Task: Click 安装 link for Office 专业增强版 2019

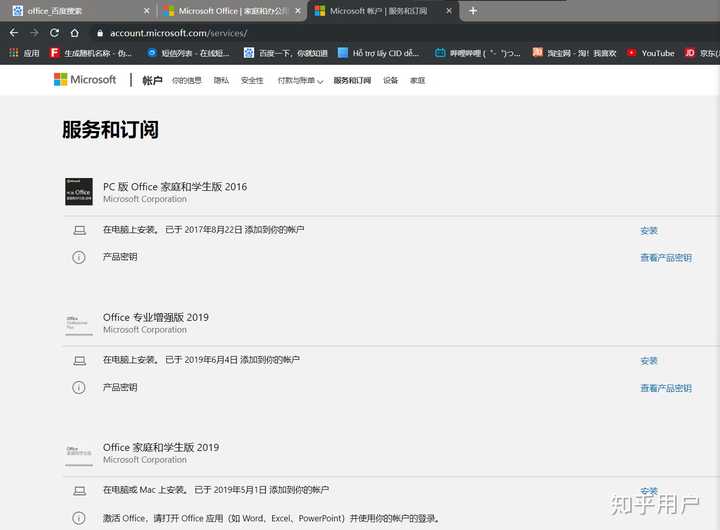Action: [x=649, y=361]
